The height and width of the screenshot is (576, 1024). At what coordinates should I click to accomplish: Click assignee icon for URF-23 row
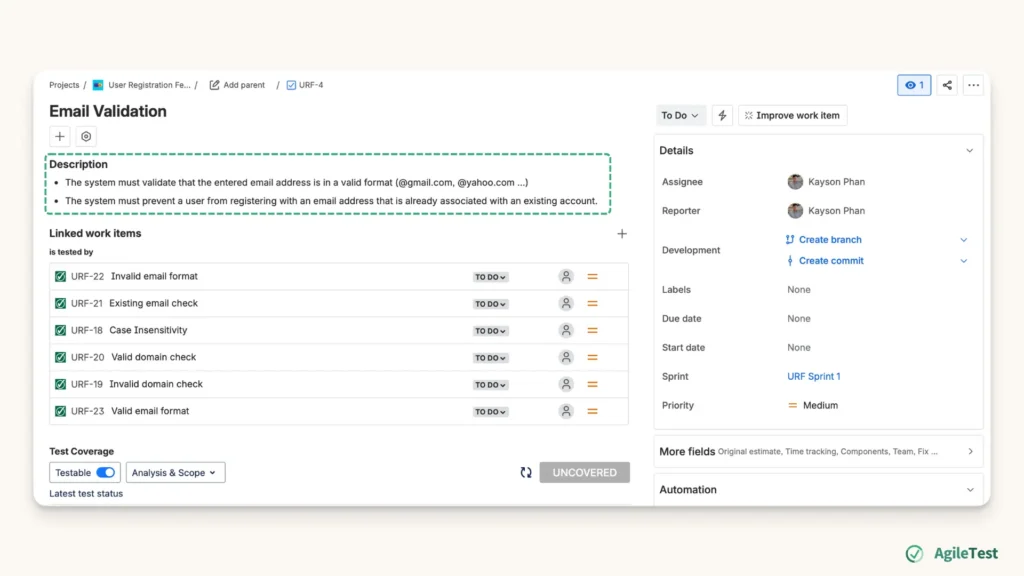[566, 411]
